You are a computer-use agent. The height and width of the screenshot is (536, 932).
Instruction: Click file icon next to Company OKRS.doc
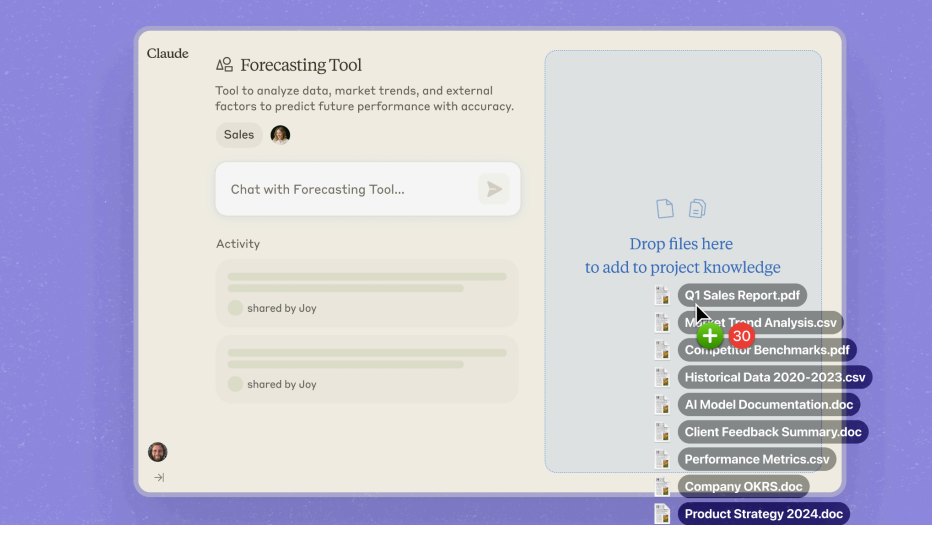pyautogui.click(x=662, y=487)
